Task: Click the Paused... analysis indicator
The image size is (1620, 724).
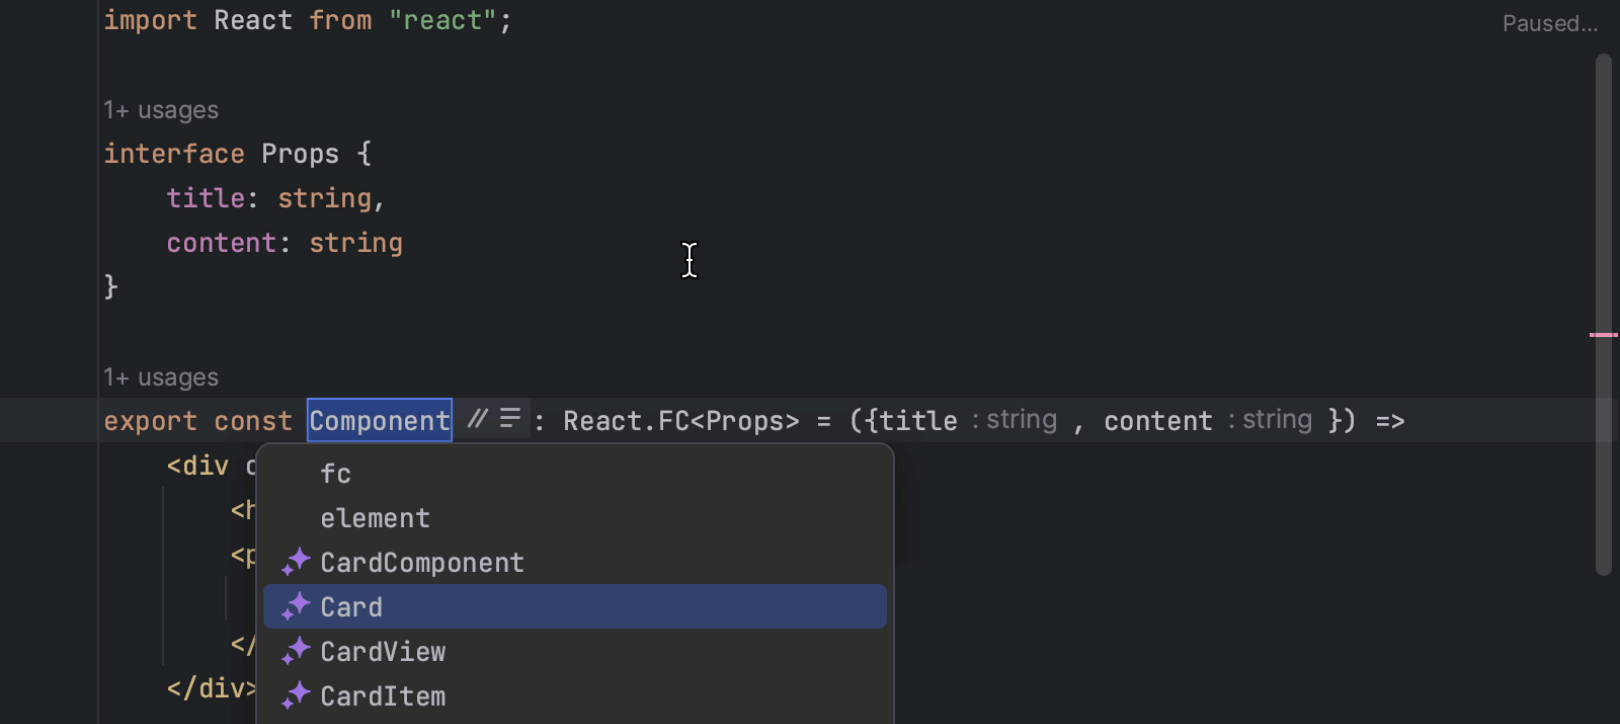Action: (1549, 24)
